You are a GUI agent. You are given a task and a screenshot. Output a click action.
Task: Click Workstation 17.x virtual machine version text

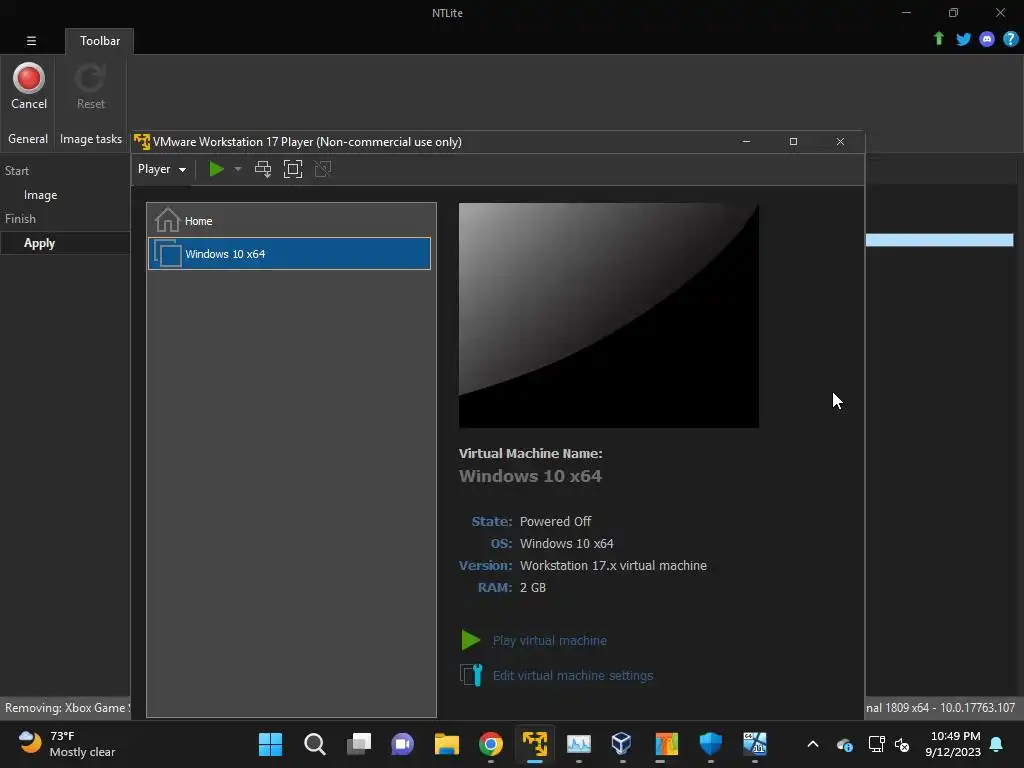pyautogui.click(x=613, y=566)
